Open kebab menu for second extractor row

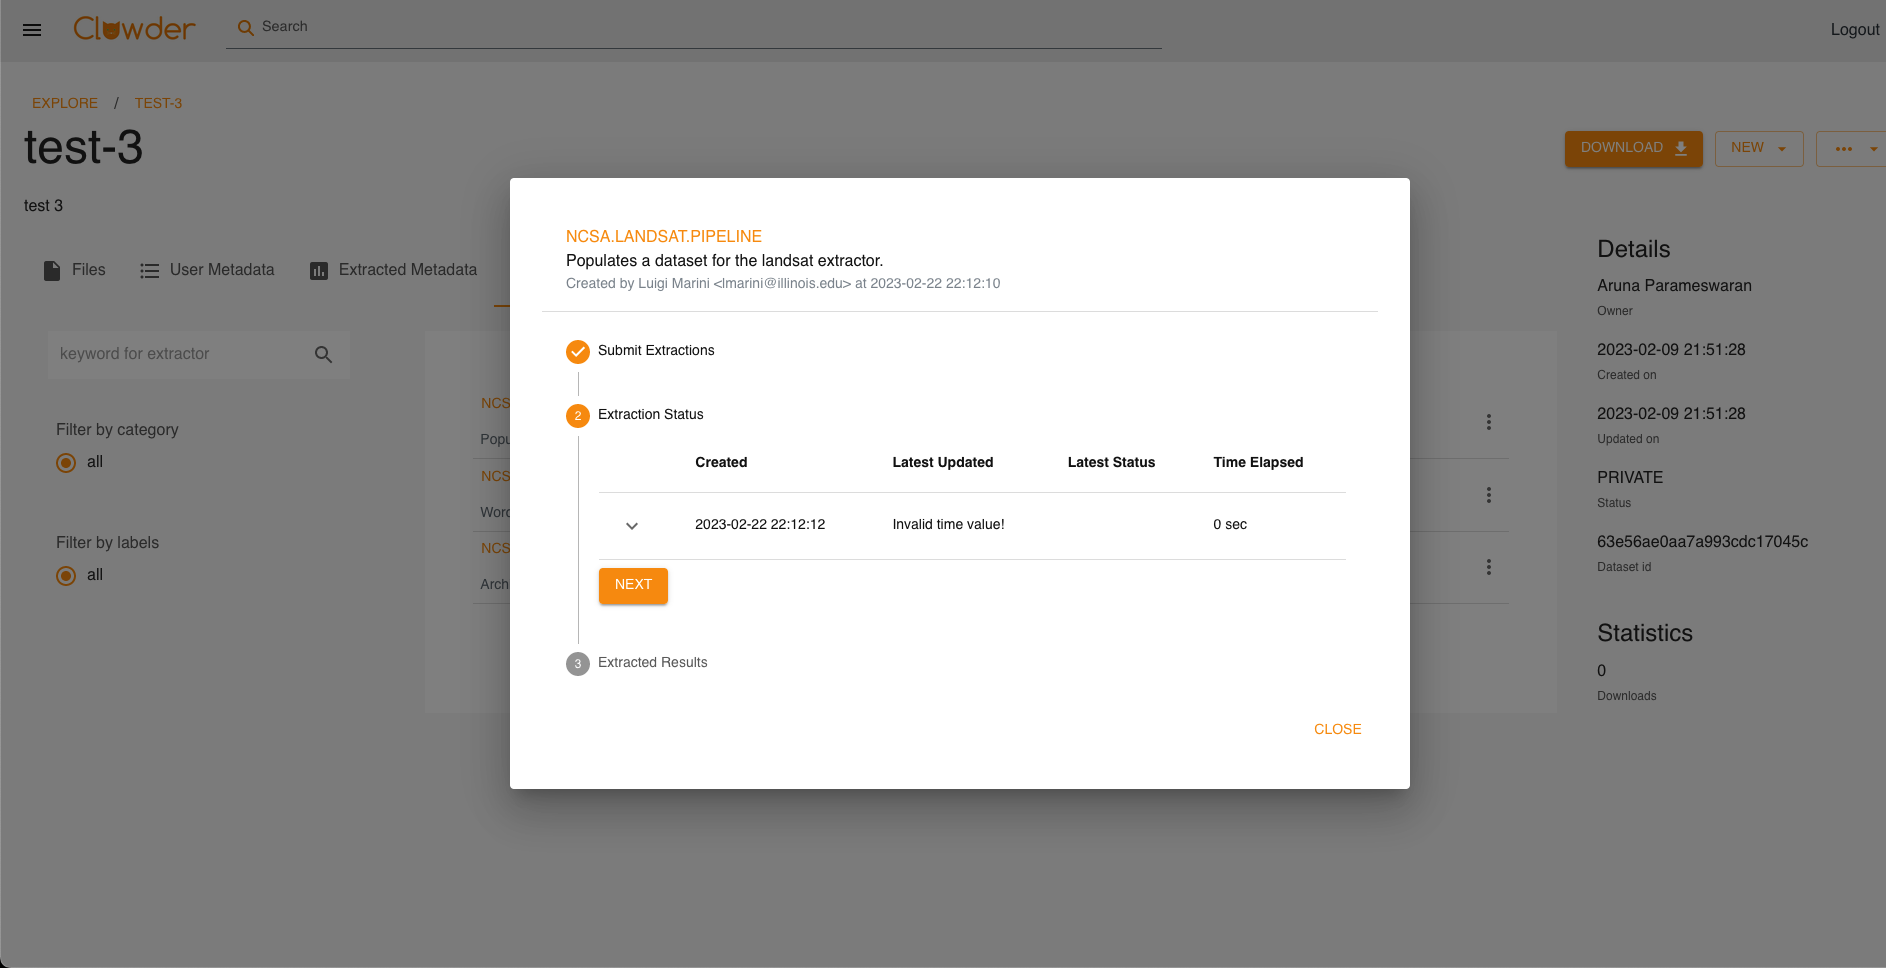[1489, 495]
